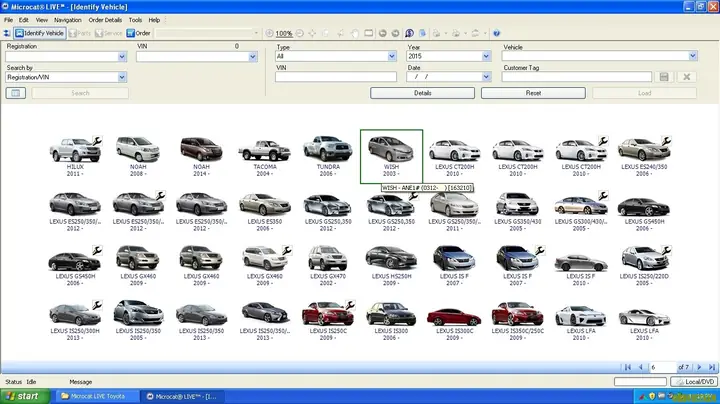Expand the Search by Registration/VIN dropdown
Image resolution: width=720 pixels, height=404 pixels.
[122, 77]
